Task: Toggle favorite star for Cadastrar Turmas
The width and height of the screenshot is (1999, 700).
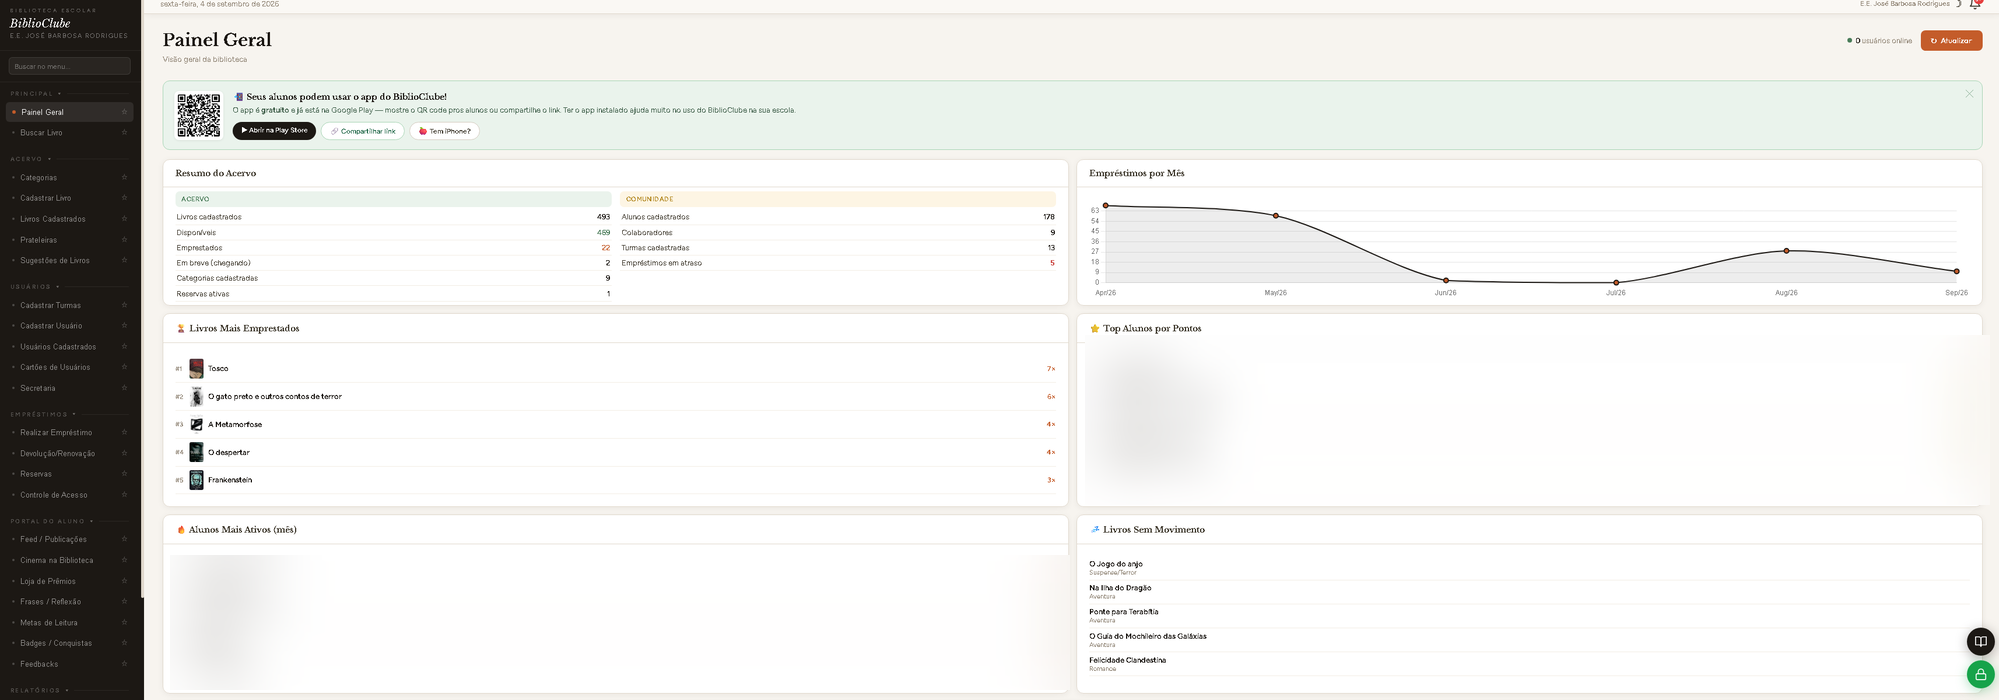Action: point(124,305)
